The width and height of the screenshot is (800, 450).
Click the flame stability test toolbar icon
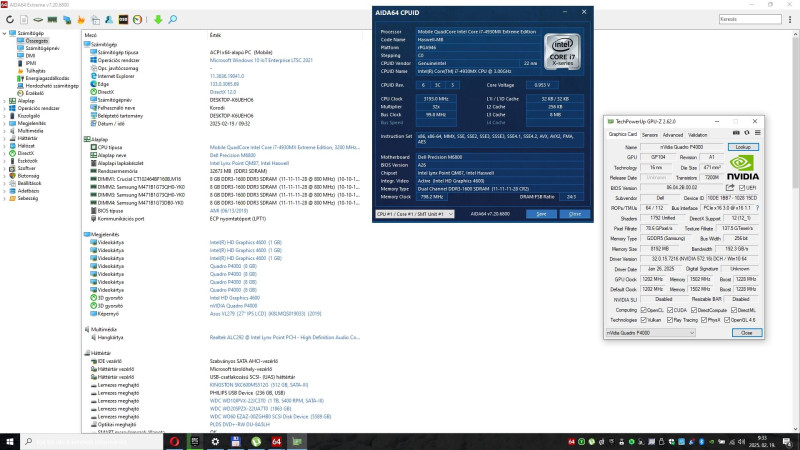point(81,19)
